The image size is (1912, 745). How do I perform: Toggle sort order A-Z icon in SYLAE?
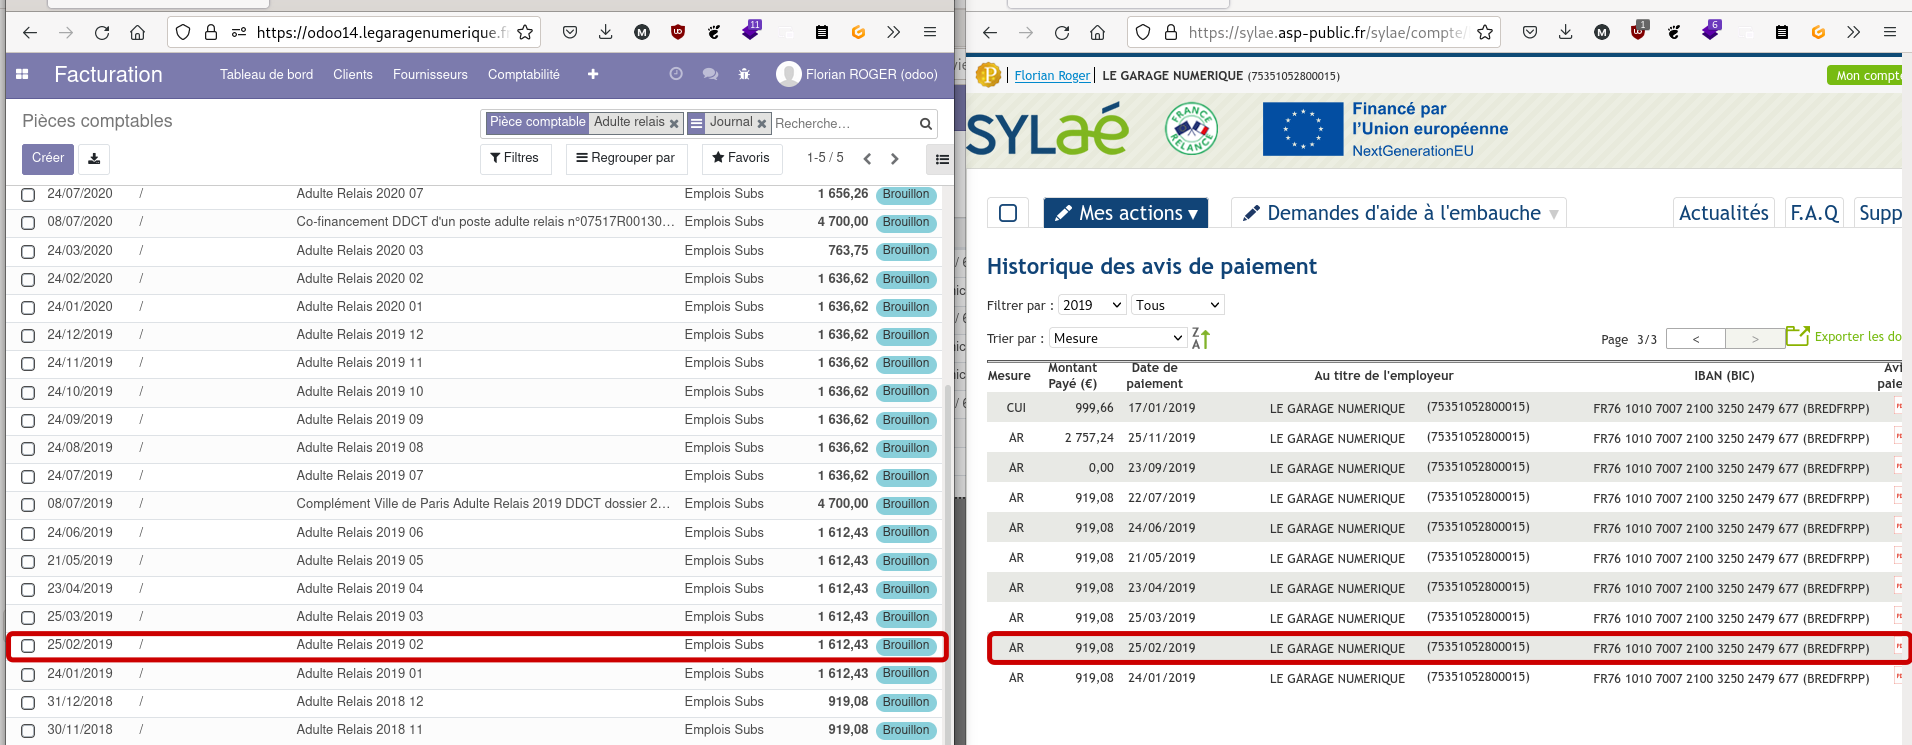[x=1201, y=339]
